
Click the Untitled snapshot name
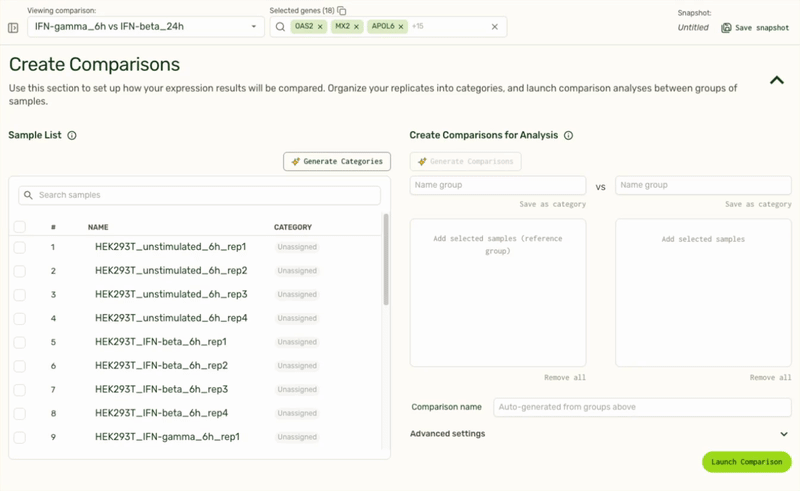[x=693, y=28]
